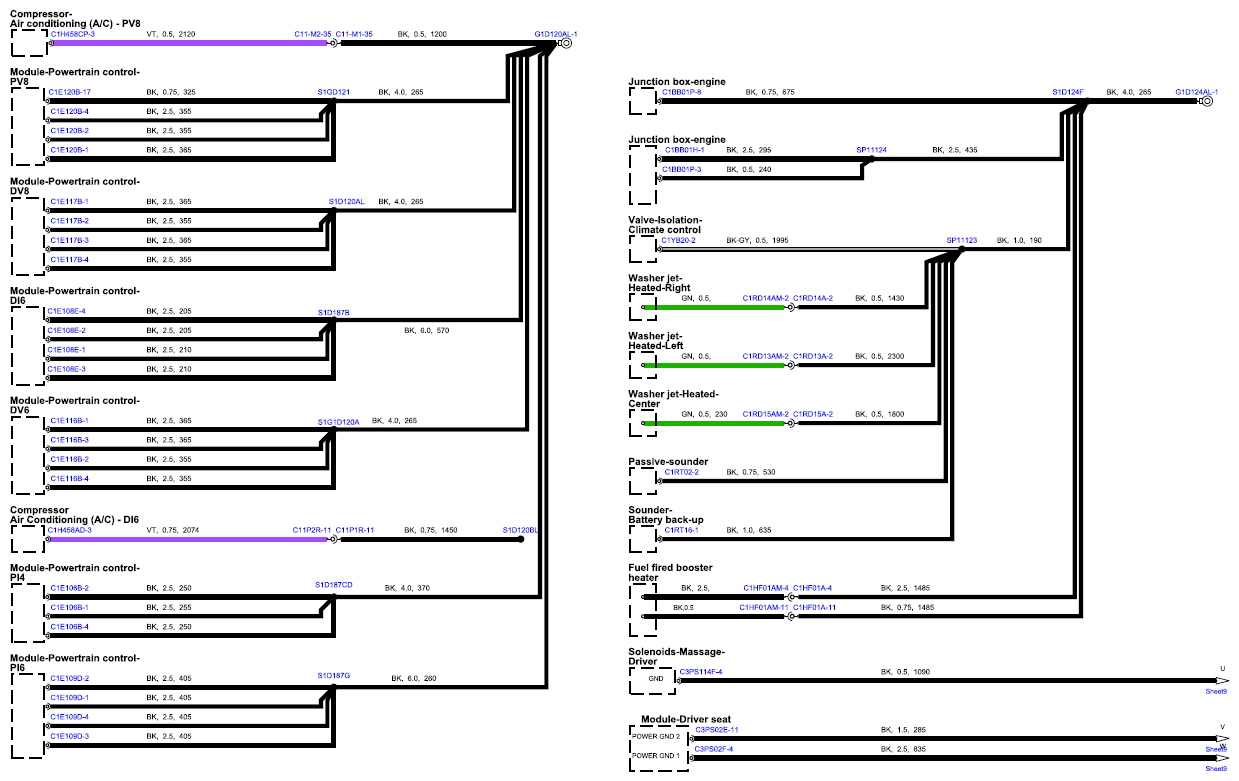This screenshot has height=781, width=1239.
Task: Open battery back-up sounder pin C1RT16-1
Action: tap(682, 530)
